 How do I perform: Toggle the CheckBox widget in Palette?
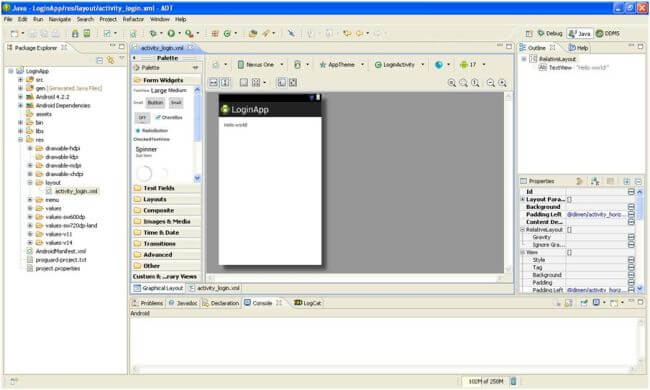pyautogui.click(x=169, y=118)
